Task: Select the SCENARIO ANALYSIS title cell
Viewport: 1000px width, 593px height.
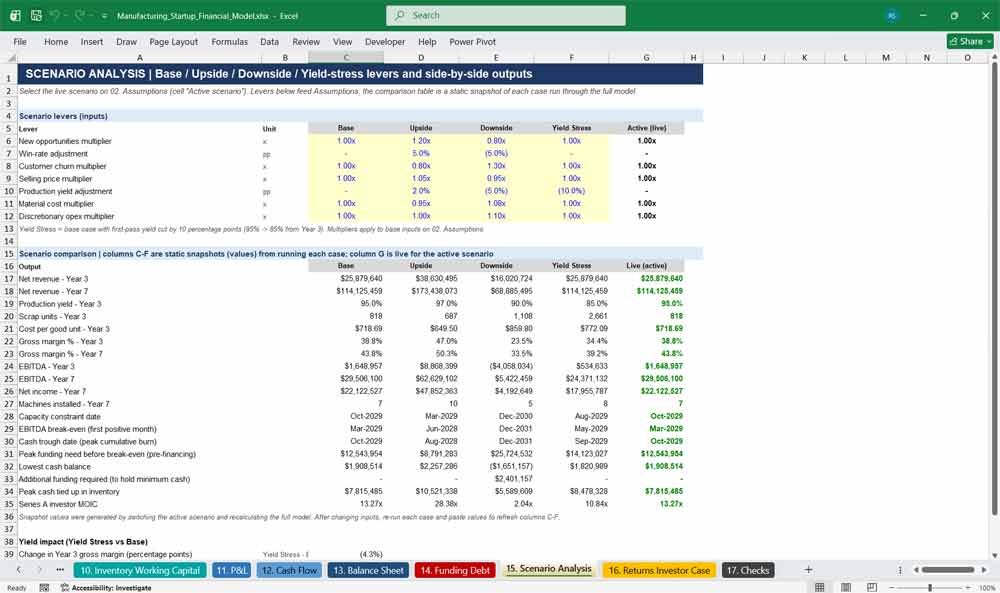Action: [360, 74]
